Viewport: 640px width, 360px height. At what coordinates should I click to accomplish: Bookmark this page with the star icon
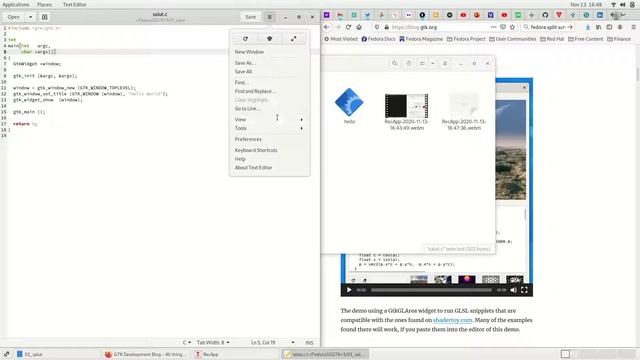point(512,27)
